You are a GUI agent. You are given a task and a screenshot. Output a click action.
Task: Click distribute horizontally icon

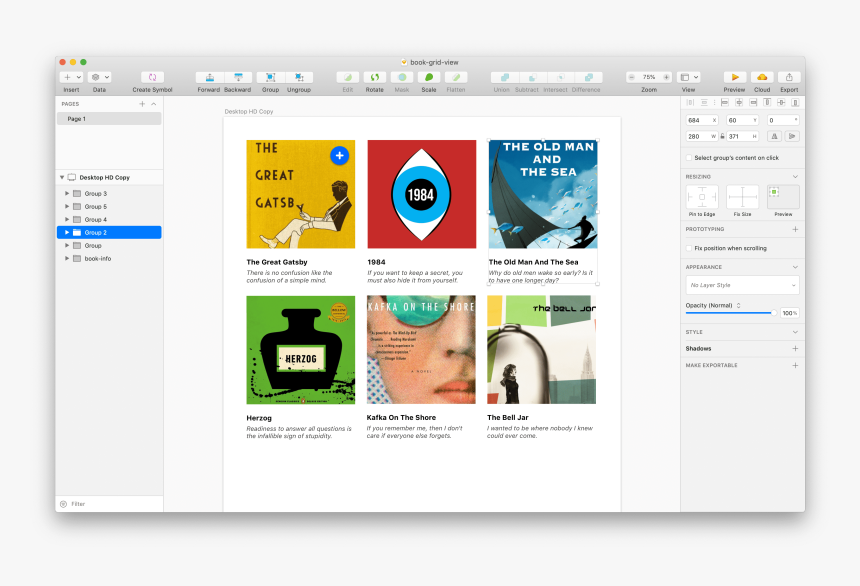click(x=690, y=102)
